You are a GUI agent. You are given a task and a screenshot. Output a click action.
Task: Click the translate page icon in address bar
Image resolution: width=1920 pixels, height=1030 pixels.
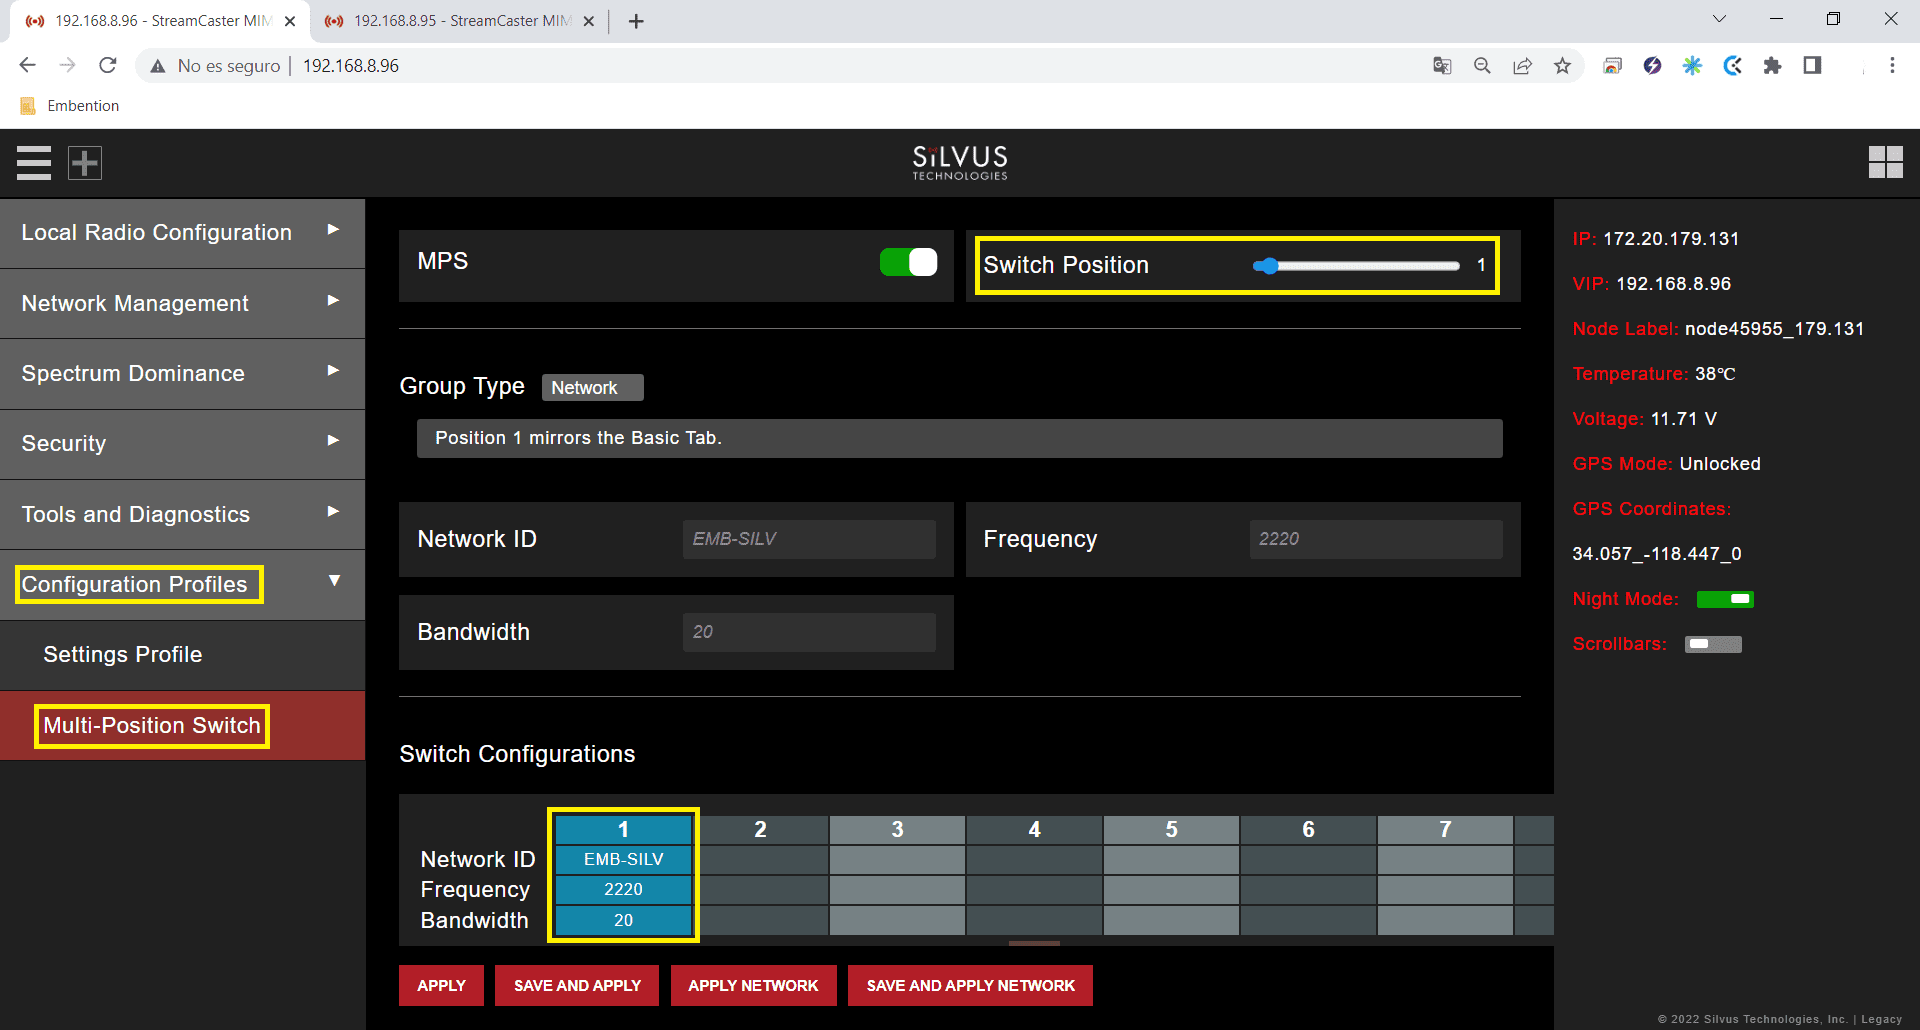pos(1442,66)
